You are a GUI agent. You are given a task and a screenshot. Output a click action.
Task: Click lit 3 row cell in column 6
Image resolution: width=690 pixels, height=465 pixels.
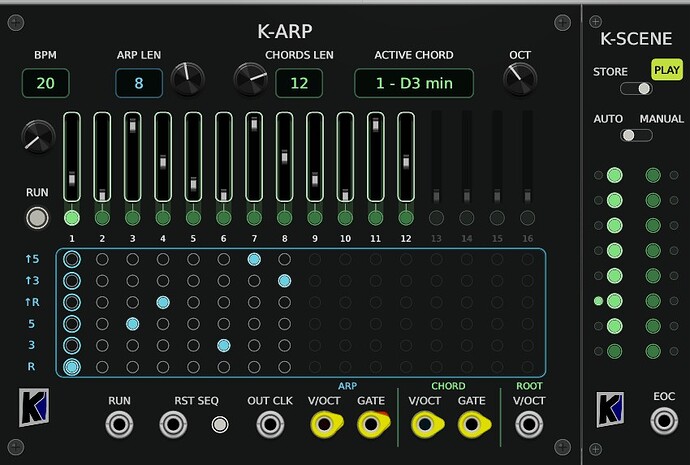pyautogui.click(x=224, y=345)
